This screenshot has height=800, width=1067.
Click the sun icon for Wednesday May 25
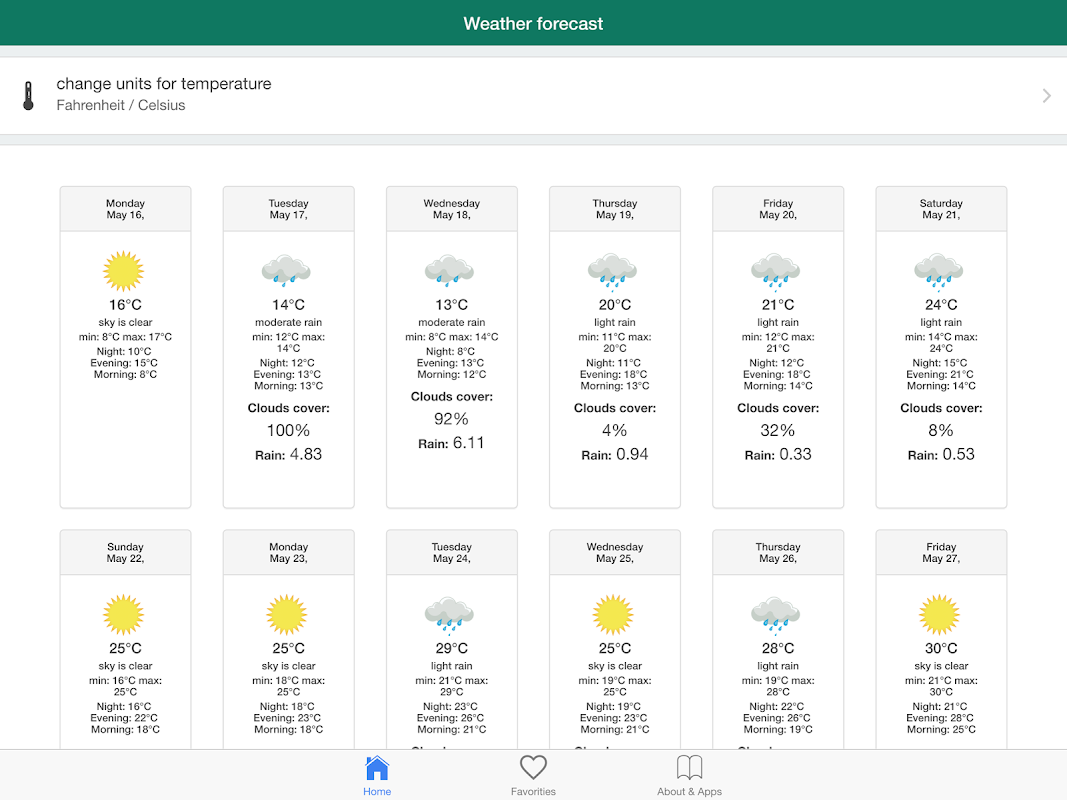[x=613, y=614]
